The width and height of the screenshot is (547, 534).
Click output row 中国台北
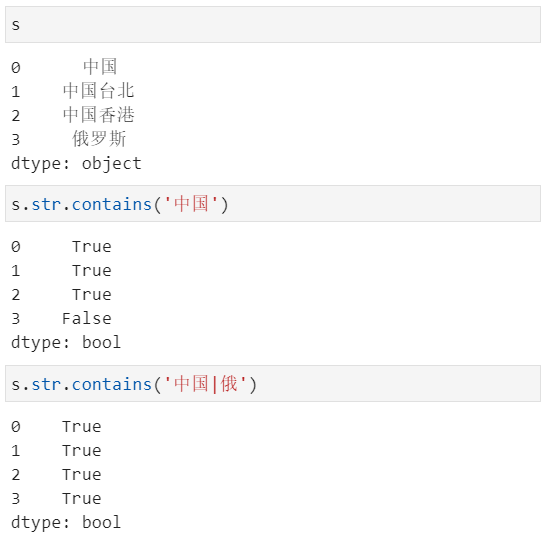(72, 91)
